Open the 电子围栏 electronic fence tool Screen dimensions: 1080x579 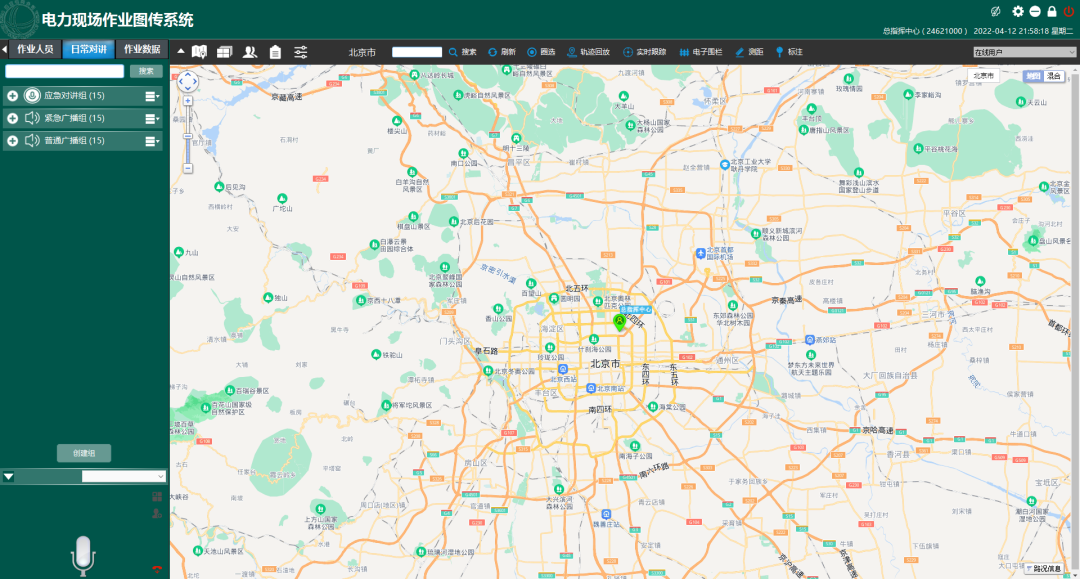tap(701, 52)
